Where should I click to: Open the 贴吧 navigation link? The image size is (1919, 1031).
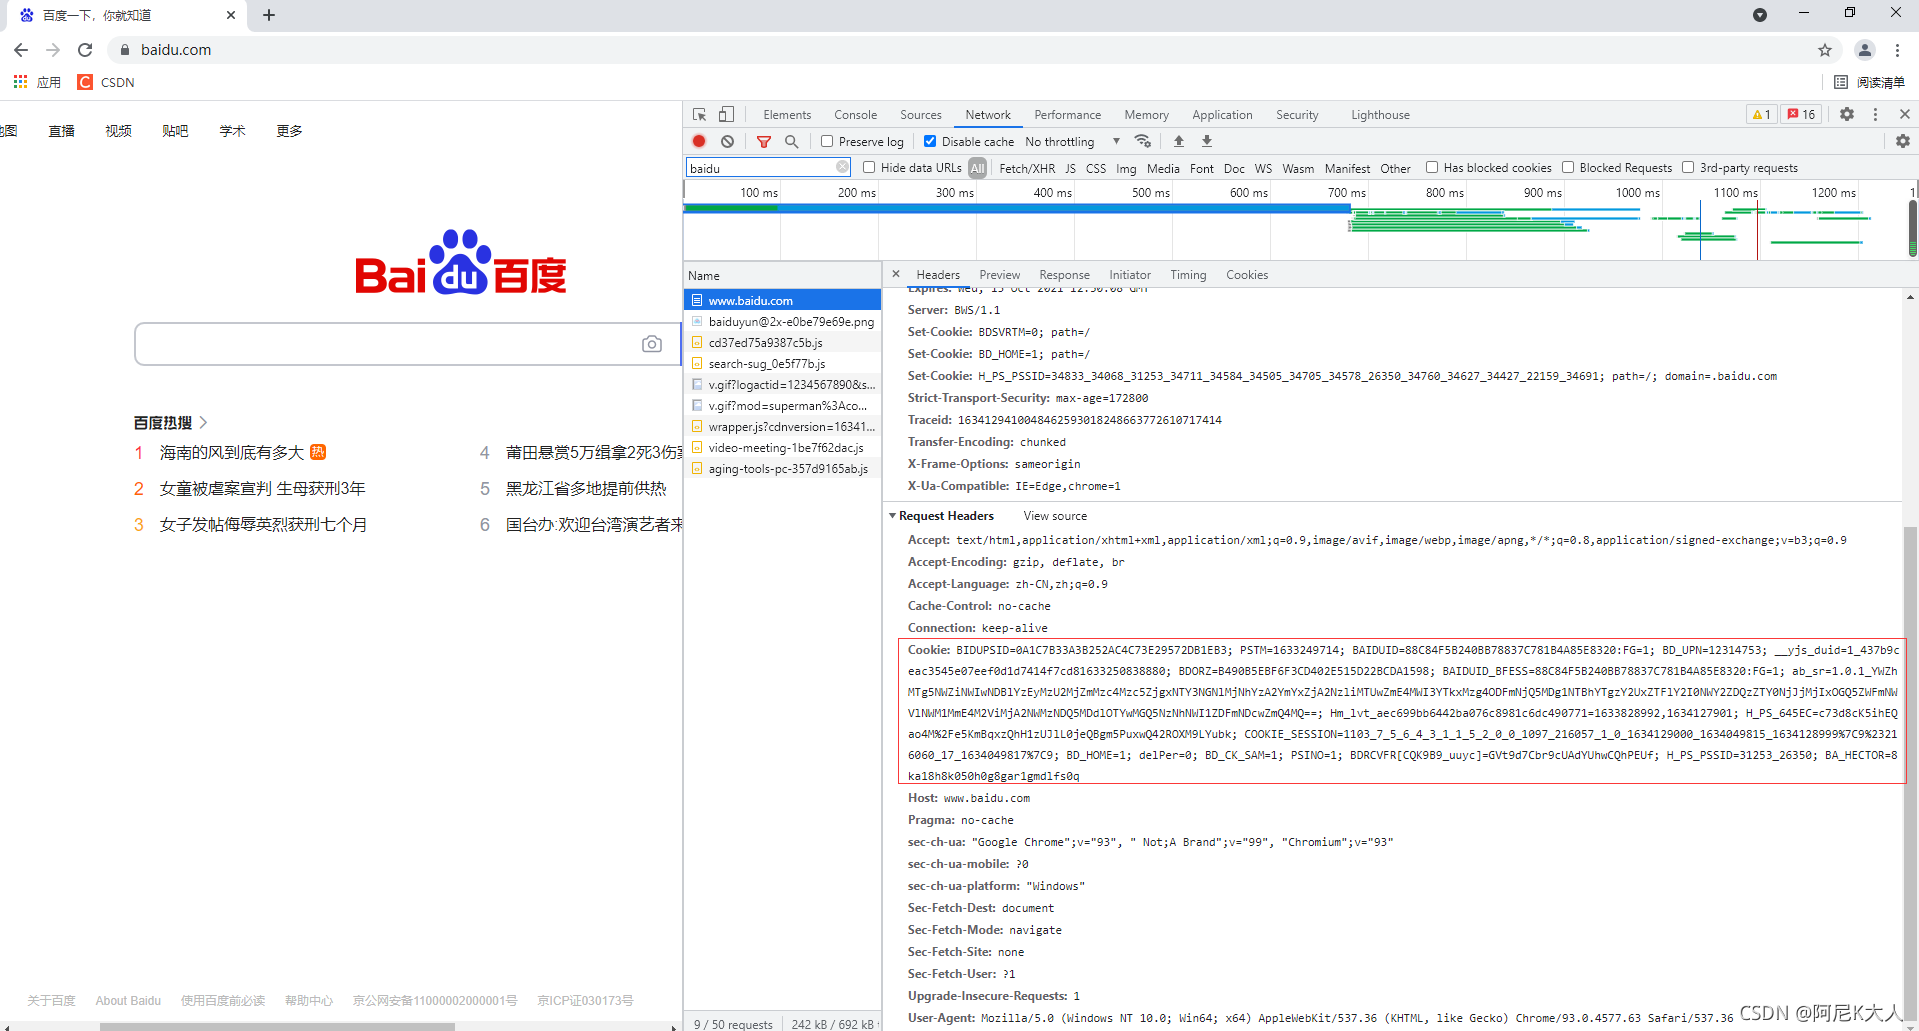point(175,131)
